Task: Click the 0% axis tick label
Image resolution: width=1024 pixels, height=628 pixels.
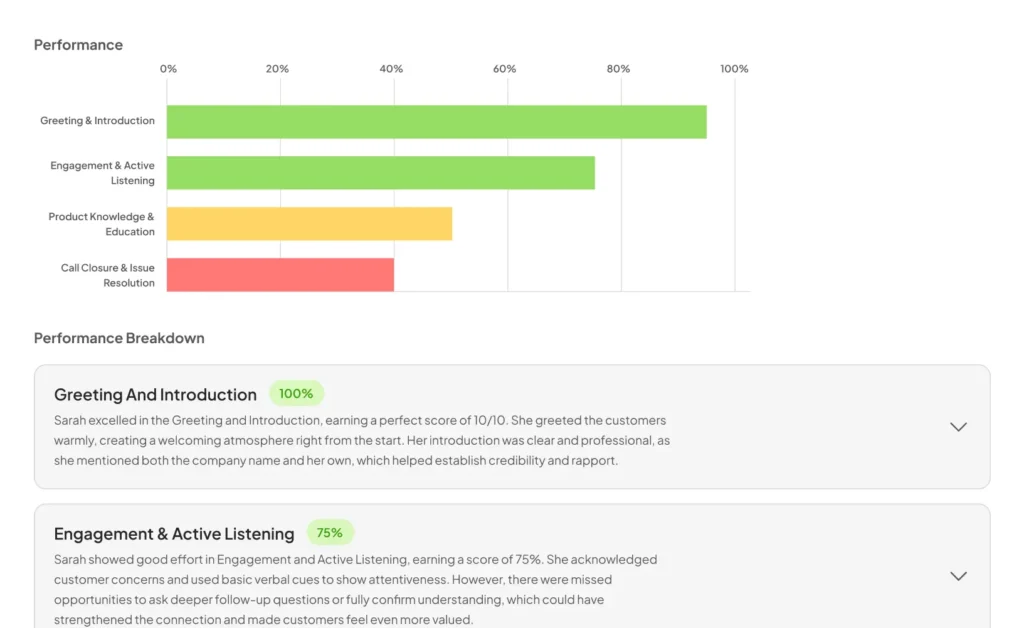Action: [x=168, y=69]
